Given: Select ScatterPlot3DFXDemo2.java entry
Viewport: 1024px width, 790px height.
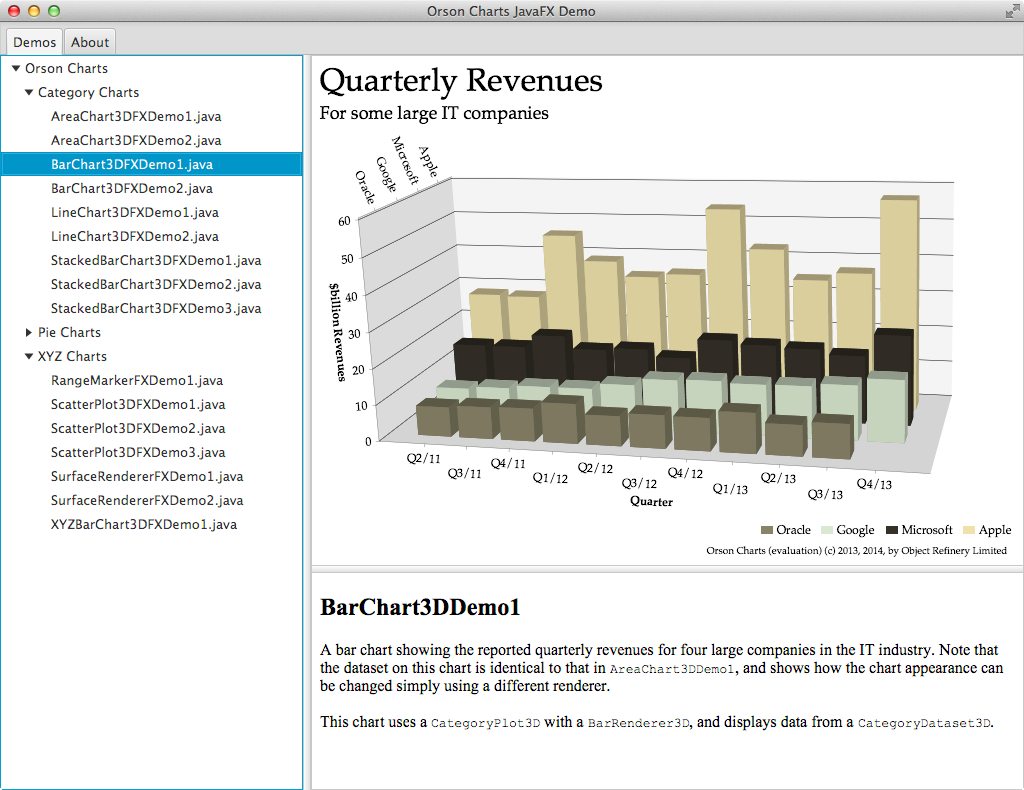Looking at the screenshot, I should coord(138,428).
